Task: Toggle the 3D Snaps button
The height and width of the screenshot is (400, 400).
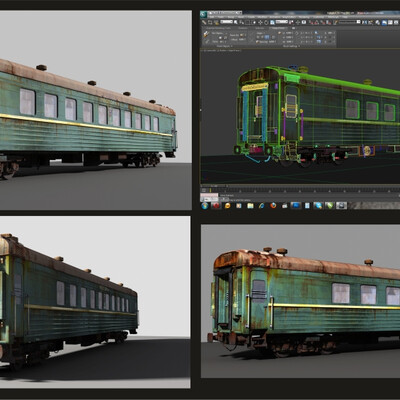Action: pos(311,22)
